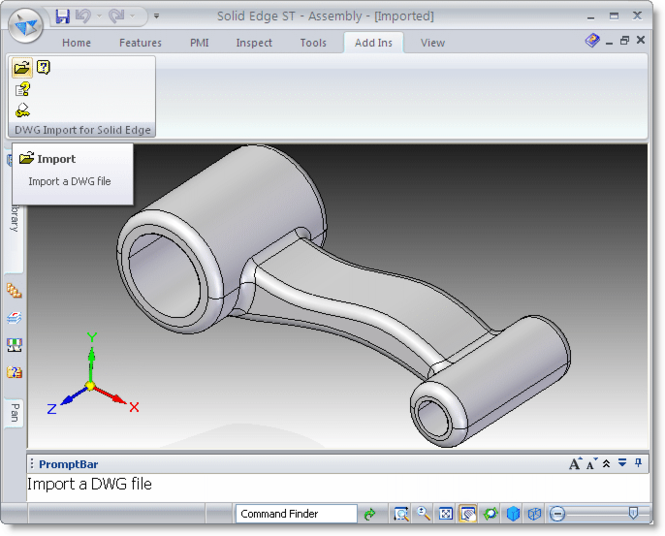Image resolution: width=665 pixels, height=536 pixels.
Task: Open the Inspect ribbon tab
Action: (x=254, y=43)
